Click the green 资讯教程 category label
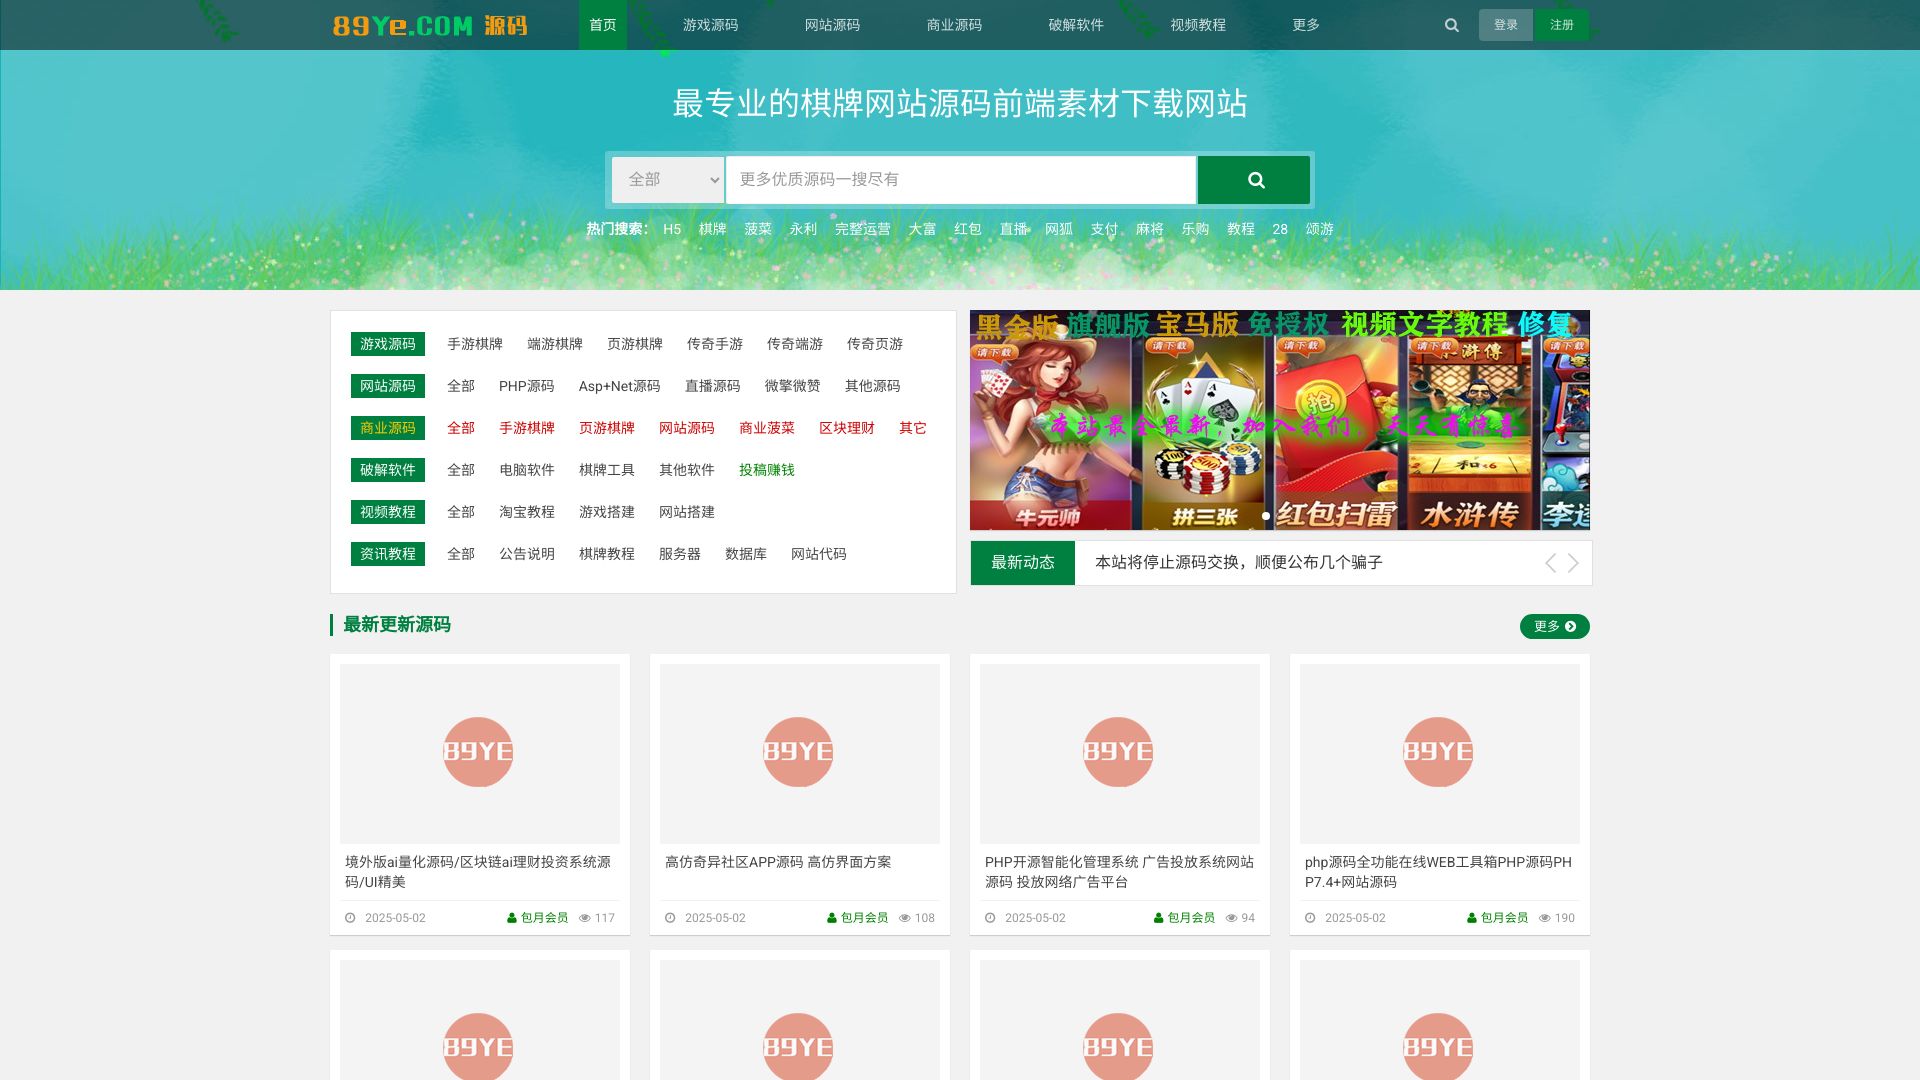 388,554
